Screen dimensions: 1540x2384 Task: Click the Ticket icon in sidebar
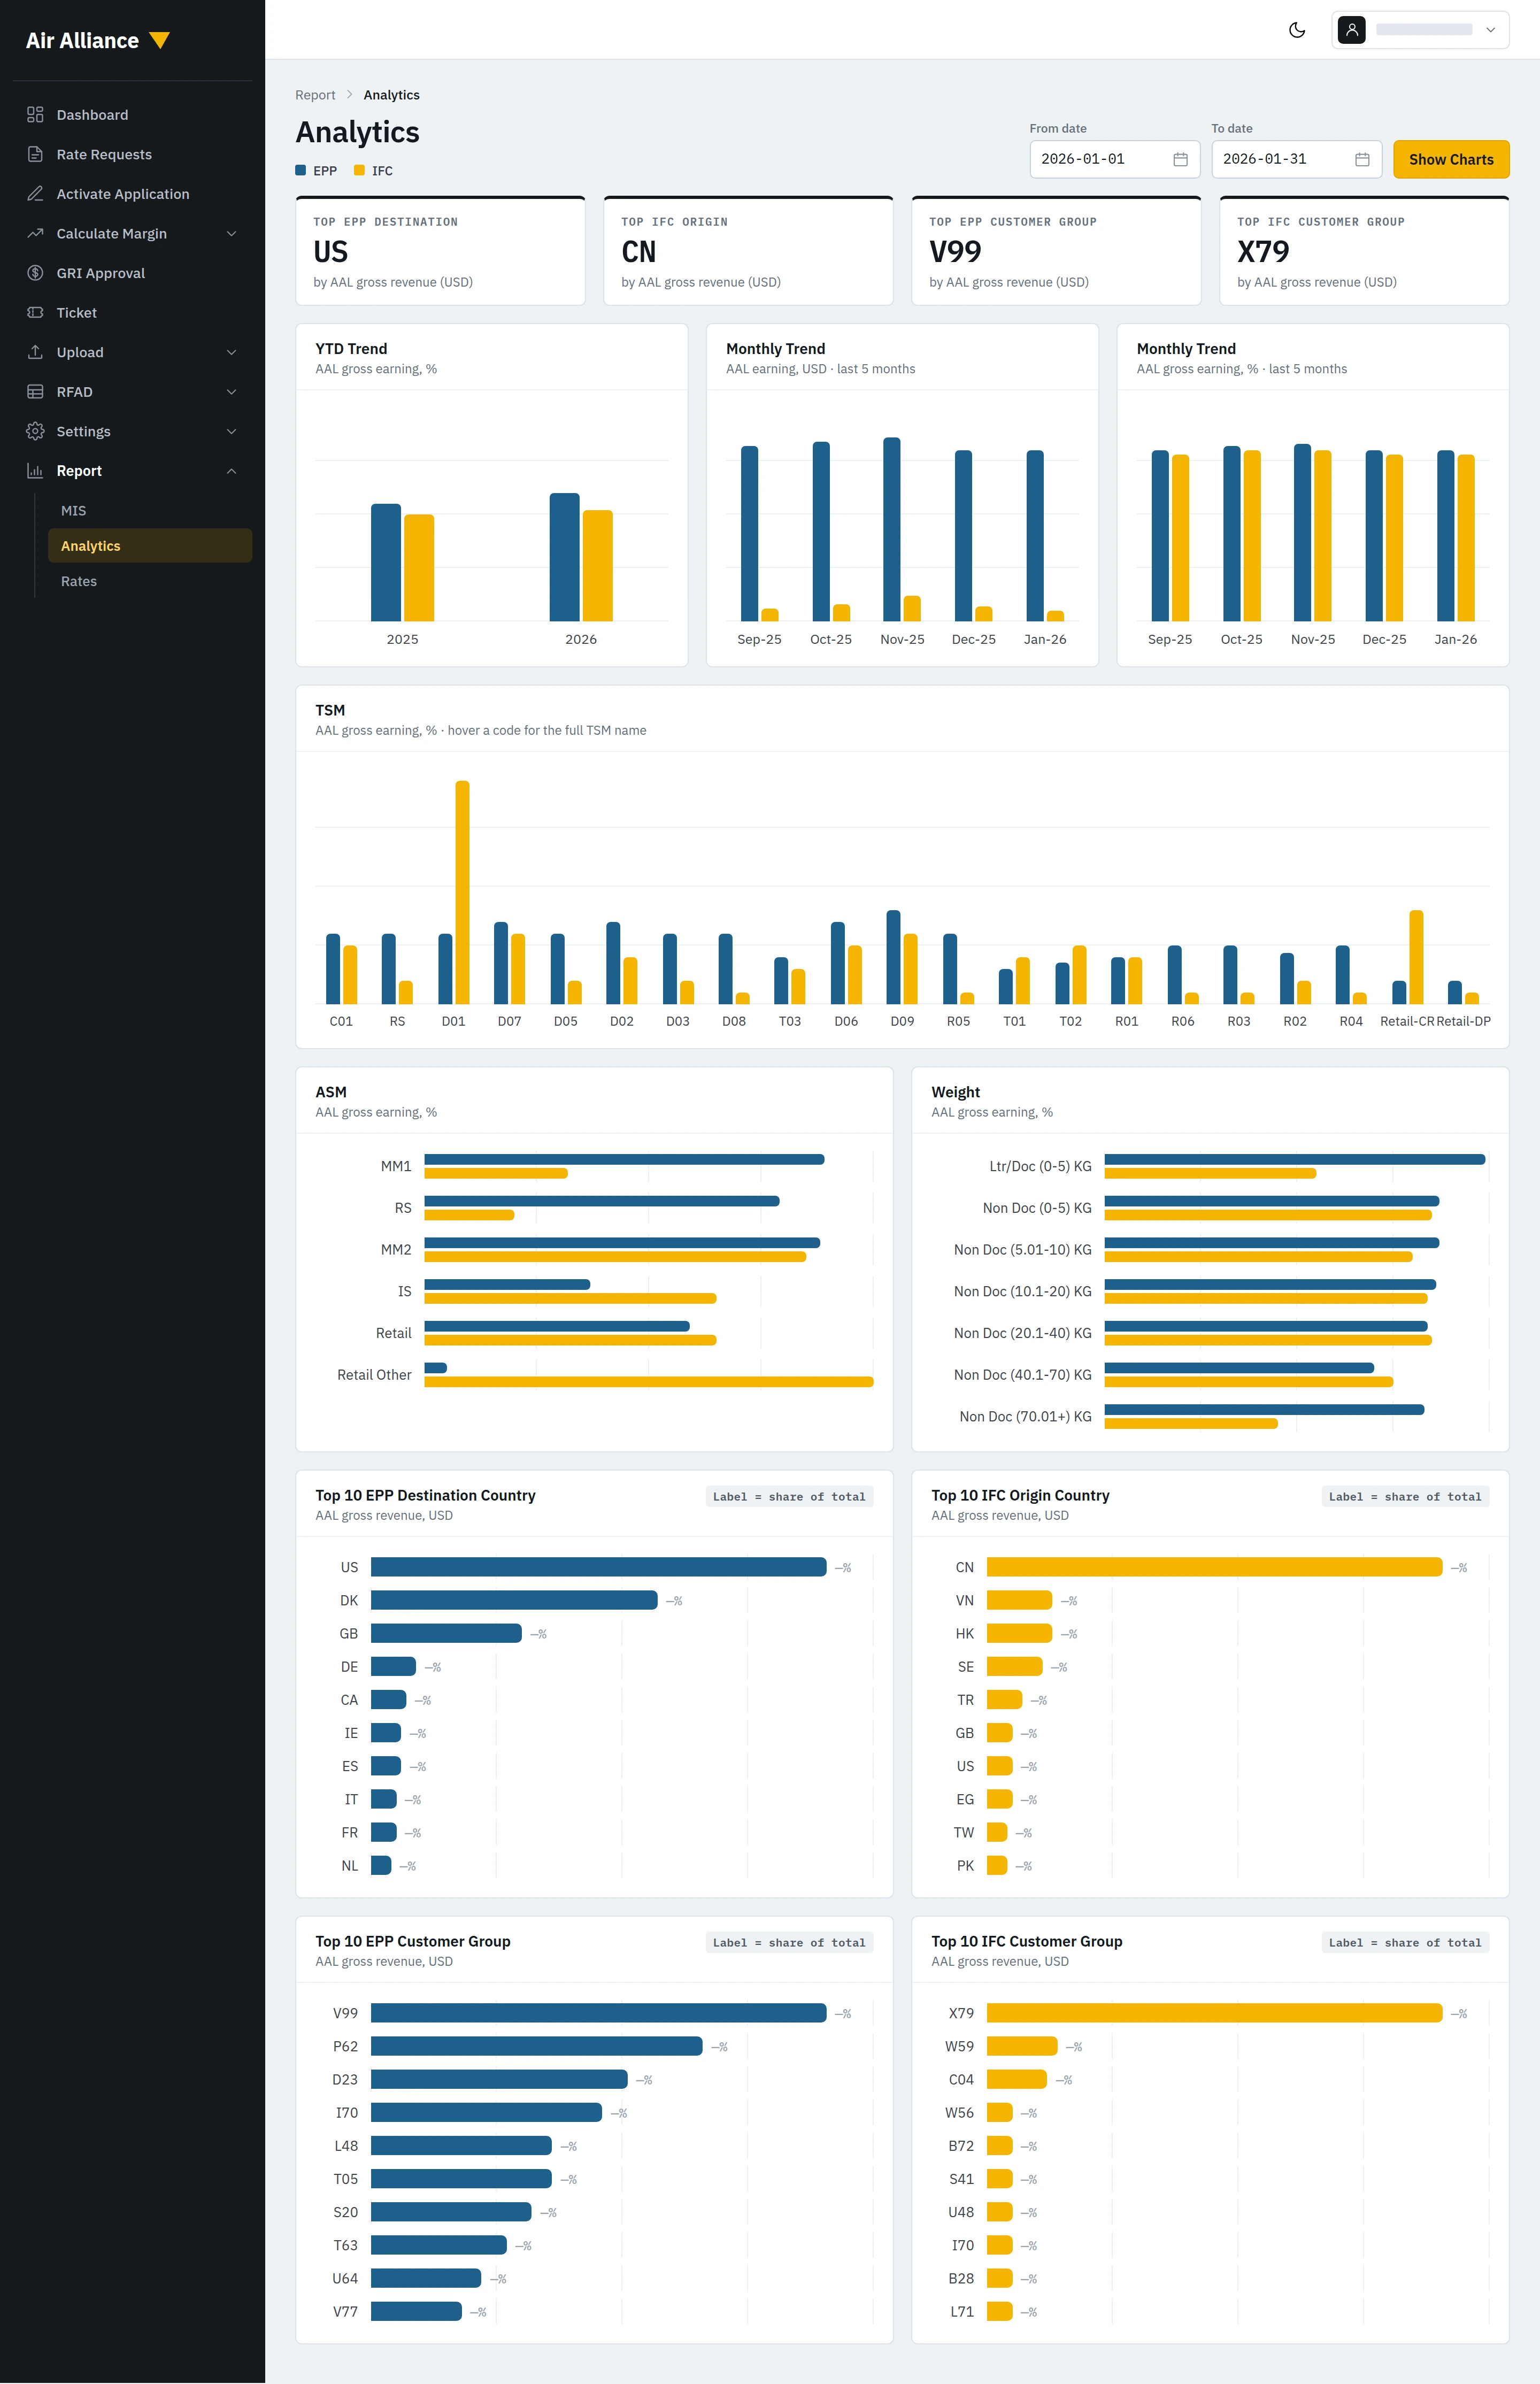(x=35, y=312)
